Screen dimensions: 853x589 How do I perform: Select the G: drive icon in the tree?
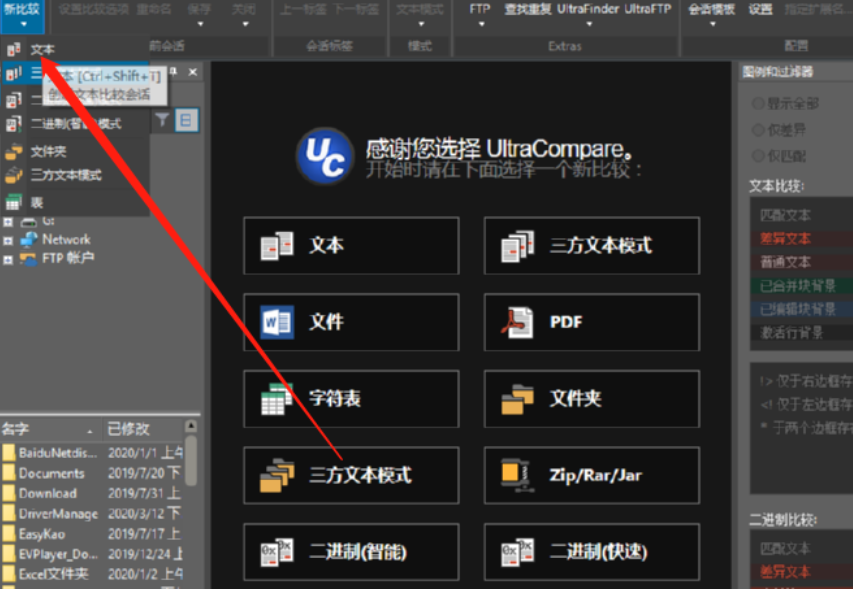point(28,222)
